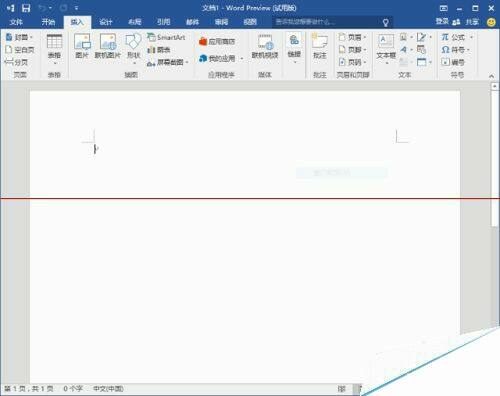
Task: Open the Text Box (文本框) dropdown
Action: (x=386, y=48)
